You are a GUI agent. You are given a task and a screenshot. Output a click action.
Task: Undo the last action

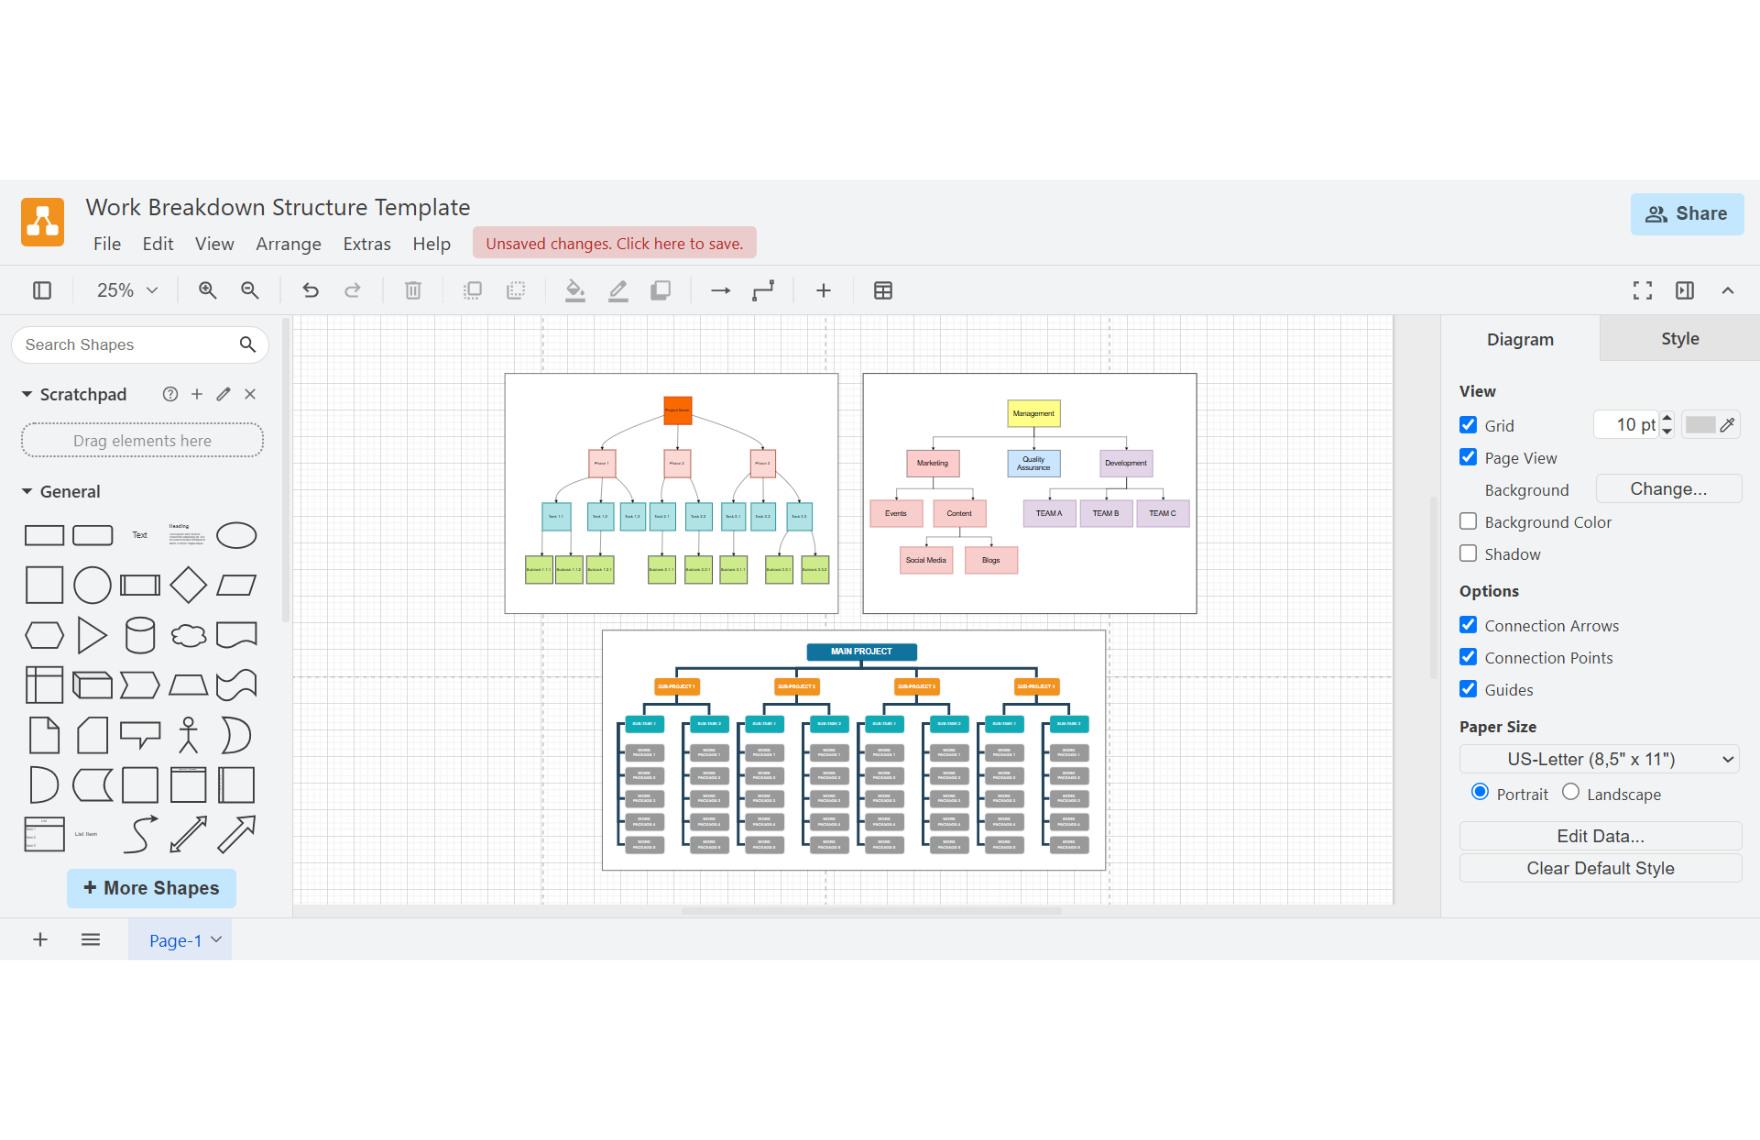310,291
